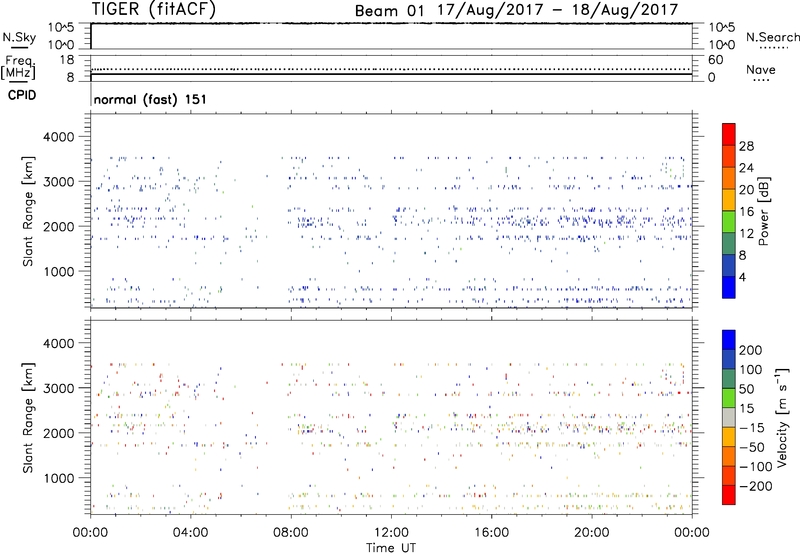Click the gray -15 to 15 Velocity colorbar segment

pos(729,417)
